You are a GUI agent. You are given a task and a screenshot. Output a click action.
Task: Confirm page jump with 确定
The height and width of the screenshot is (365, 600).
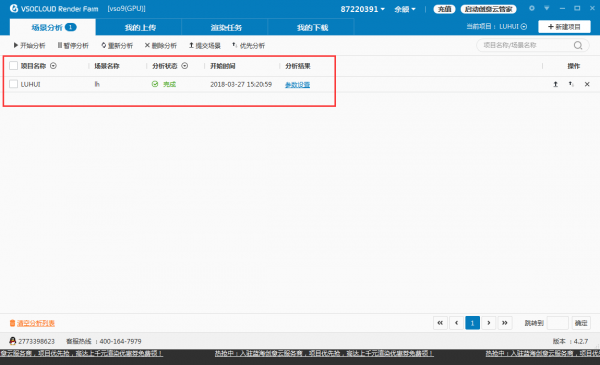581,323
